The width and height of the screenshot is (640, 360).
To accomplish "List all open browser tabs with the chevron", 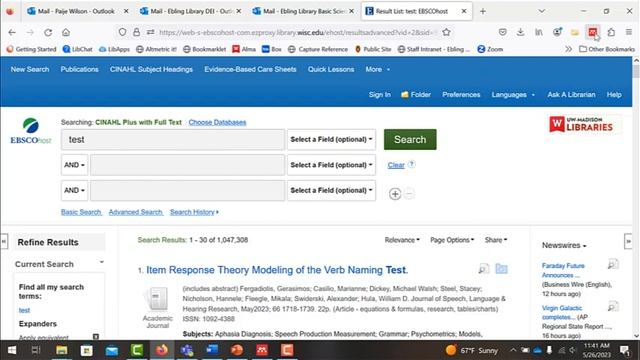I will 541,11.
